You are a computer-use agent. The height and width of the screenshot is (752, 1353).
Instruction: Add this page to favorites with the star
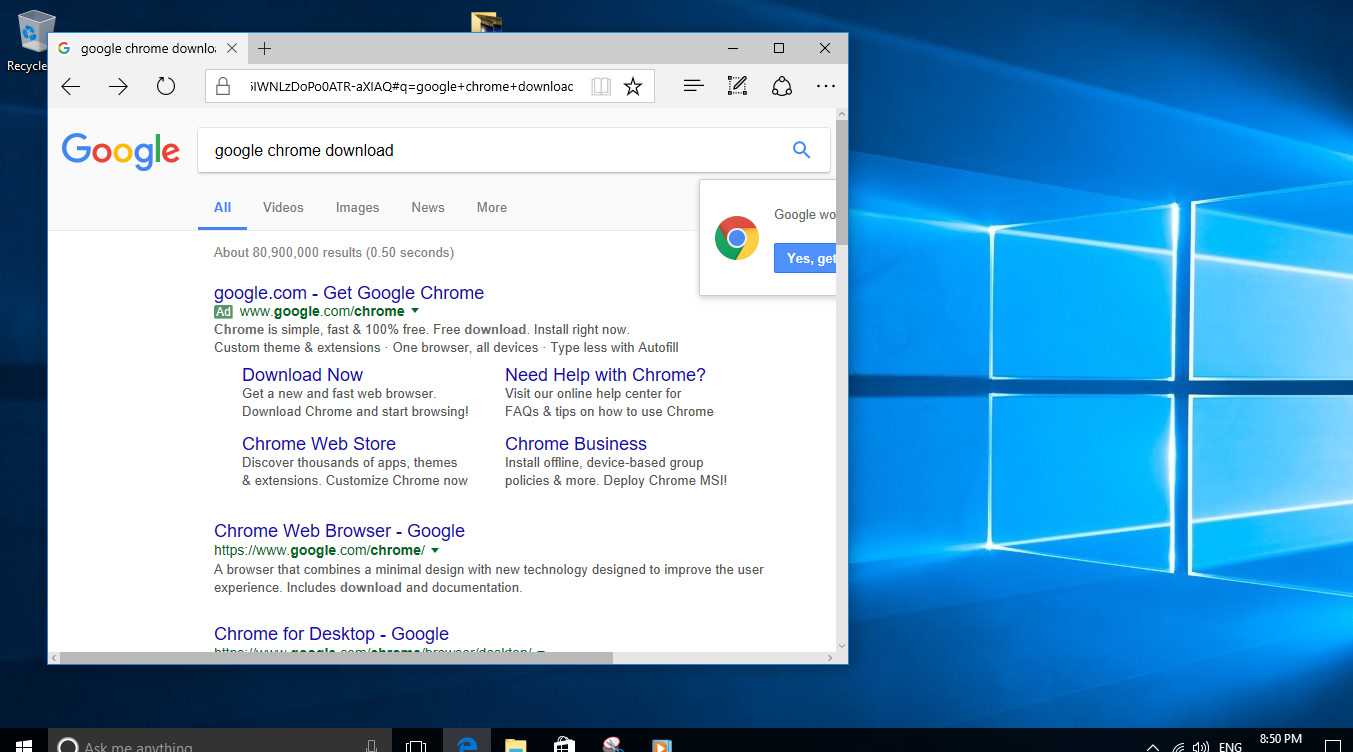[x=633, y=87]
